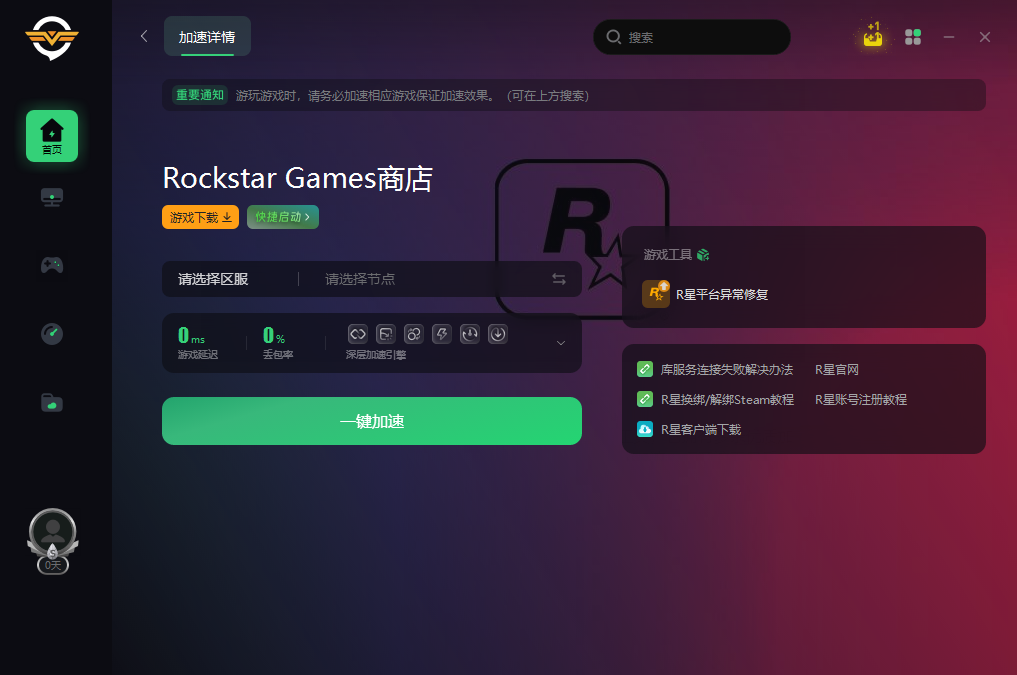Click the two-circles engine icon
Screen dimensions: 1017x675
[414, 334]
